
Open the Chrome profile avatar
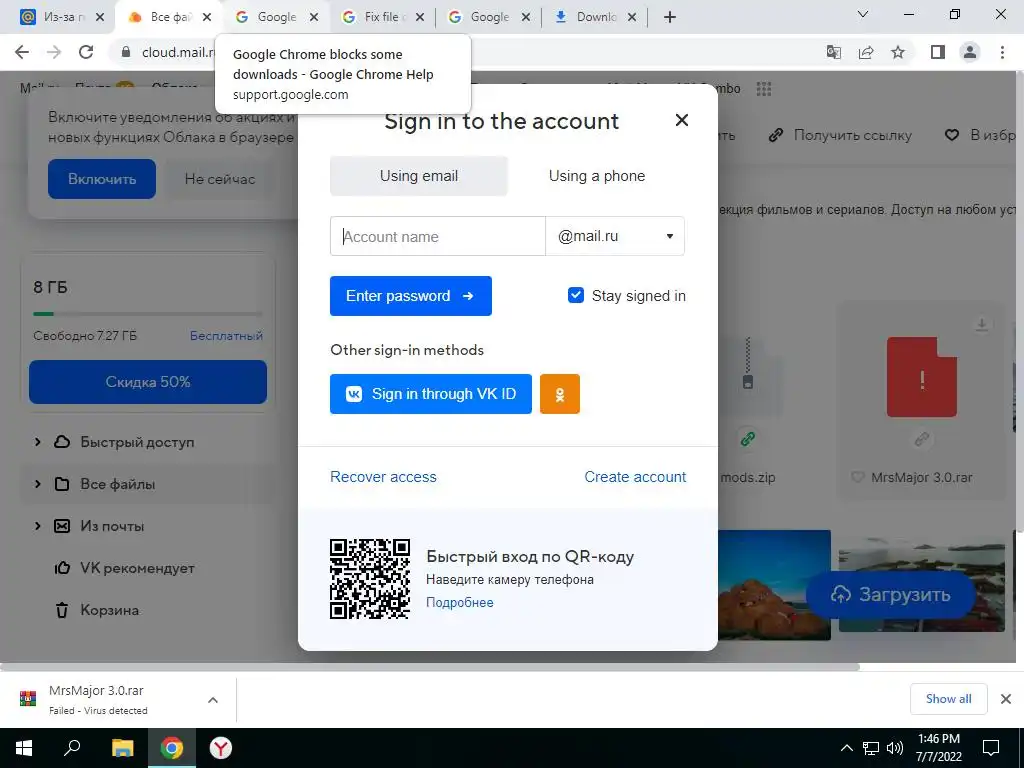(x=970, y=52)
